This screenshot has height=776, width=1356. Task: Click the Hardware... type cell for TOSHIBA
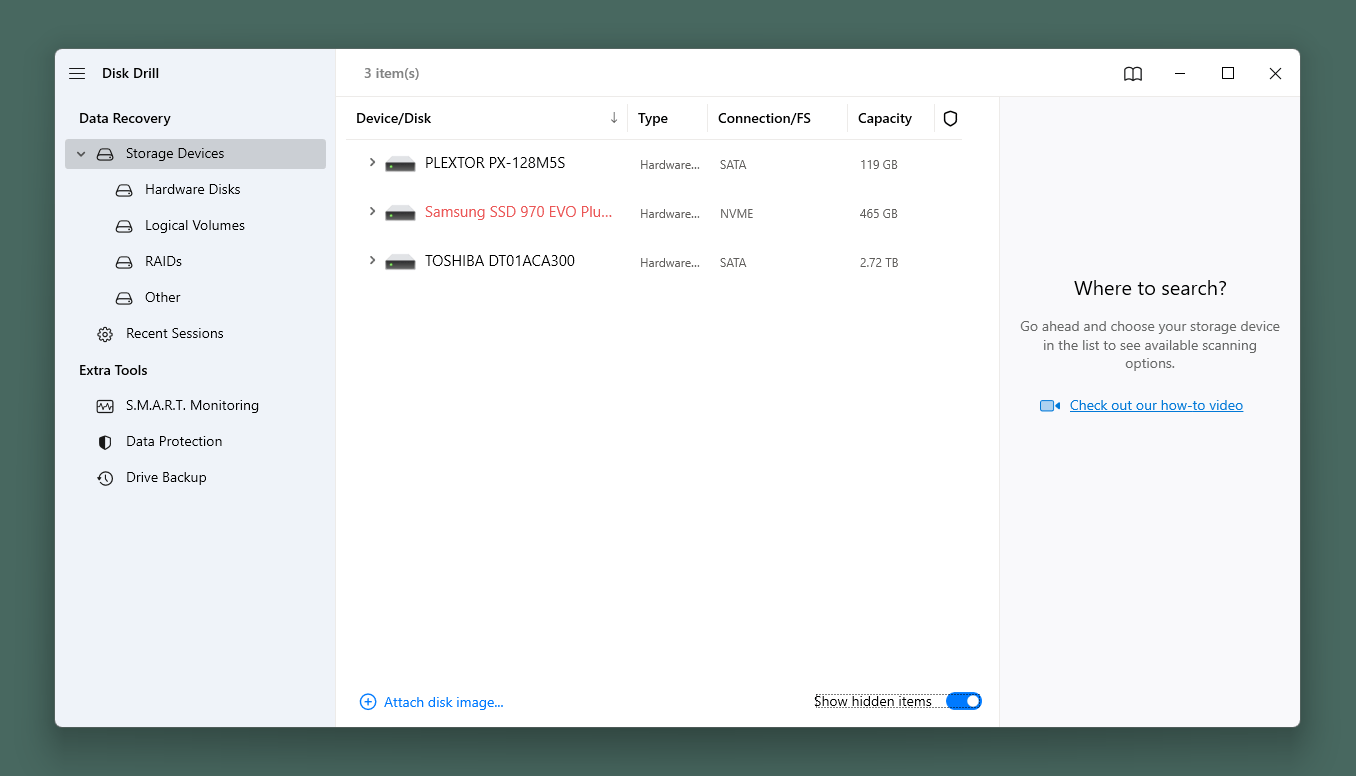(x=670, y=263)
